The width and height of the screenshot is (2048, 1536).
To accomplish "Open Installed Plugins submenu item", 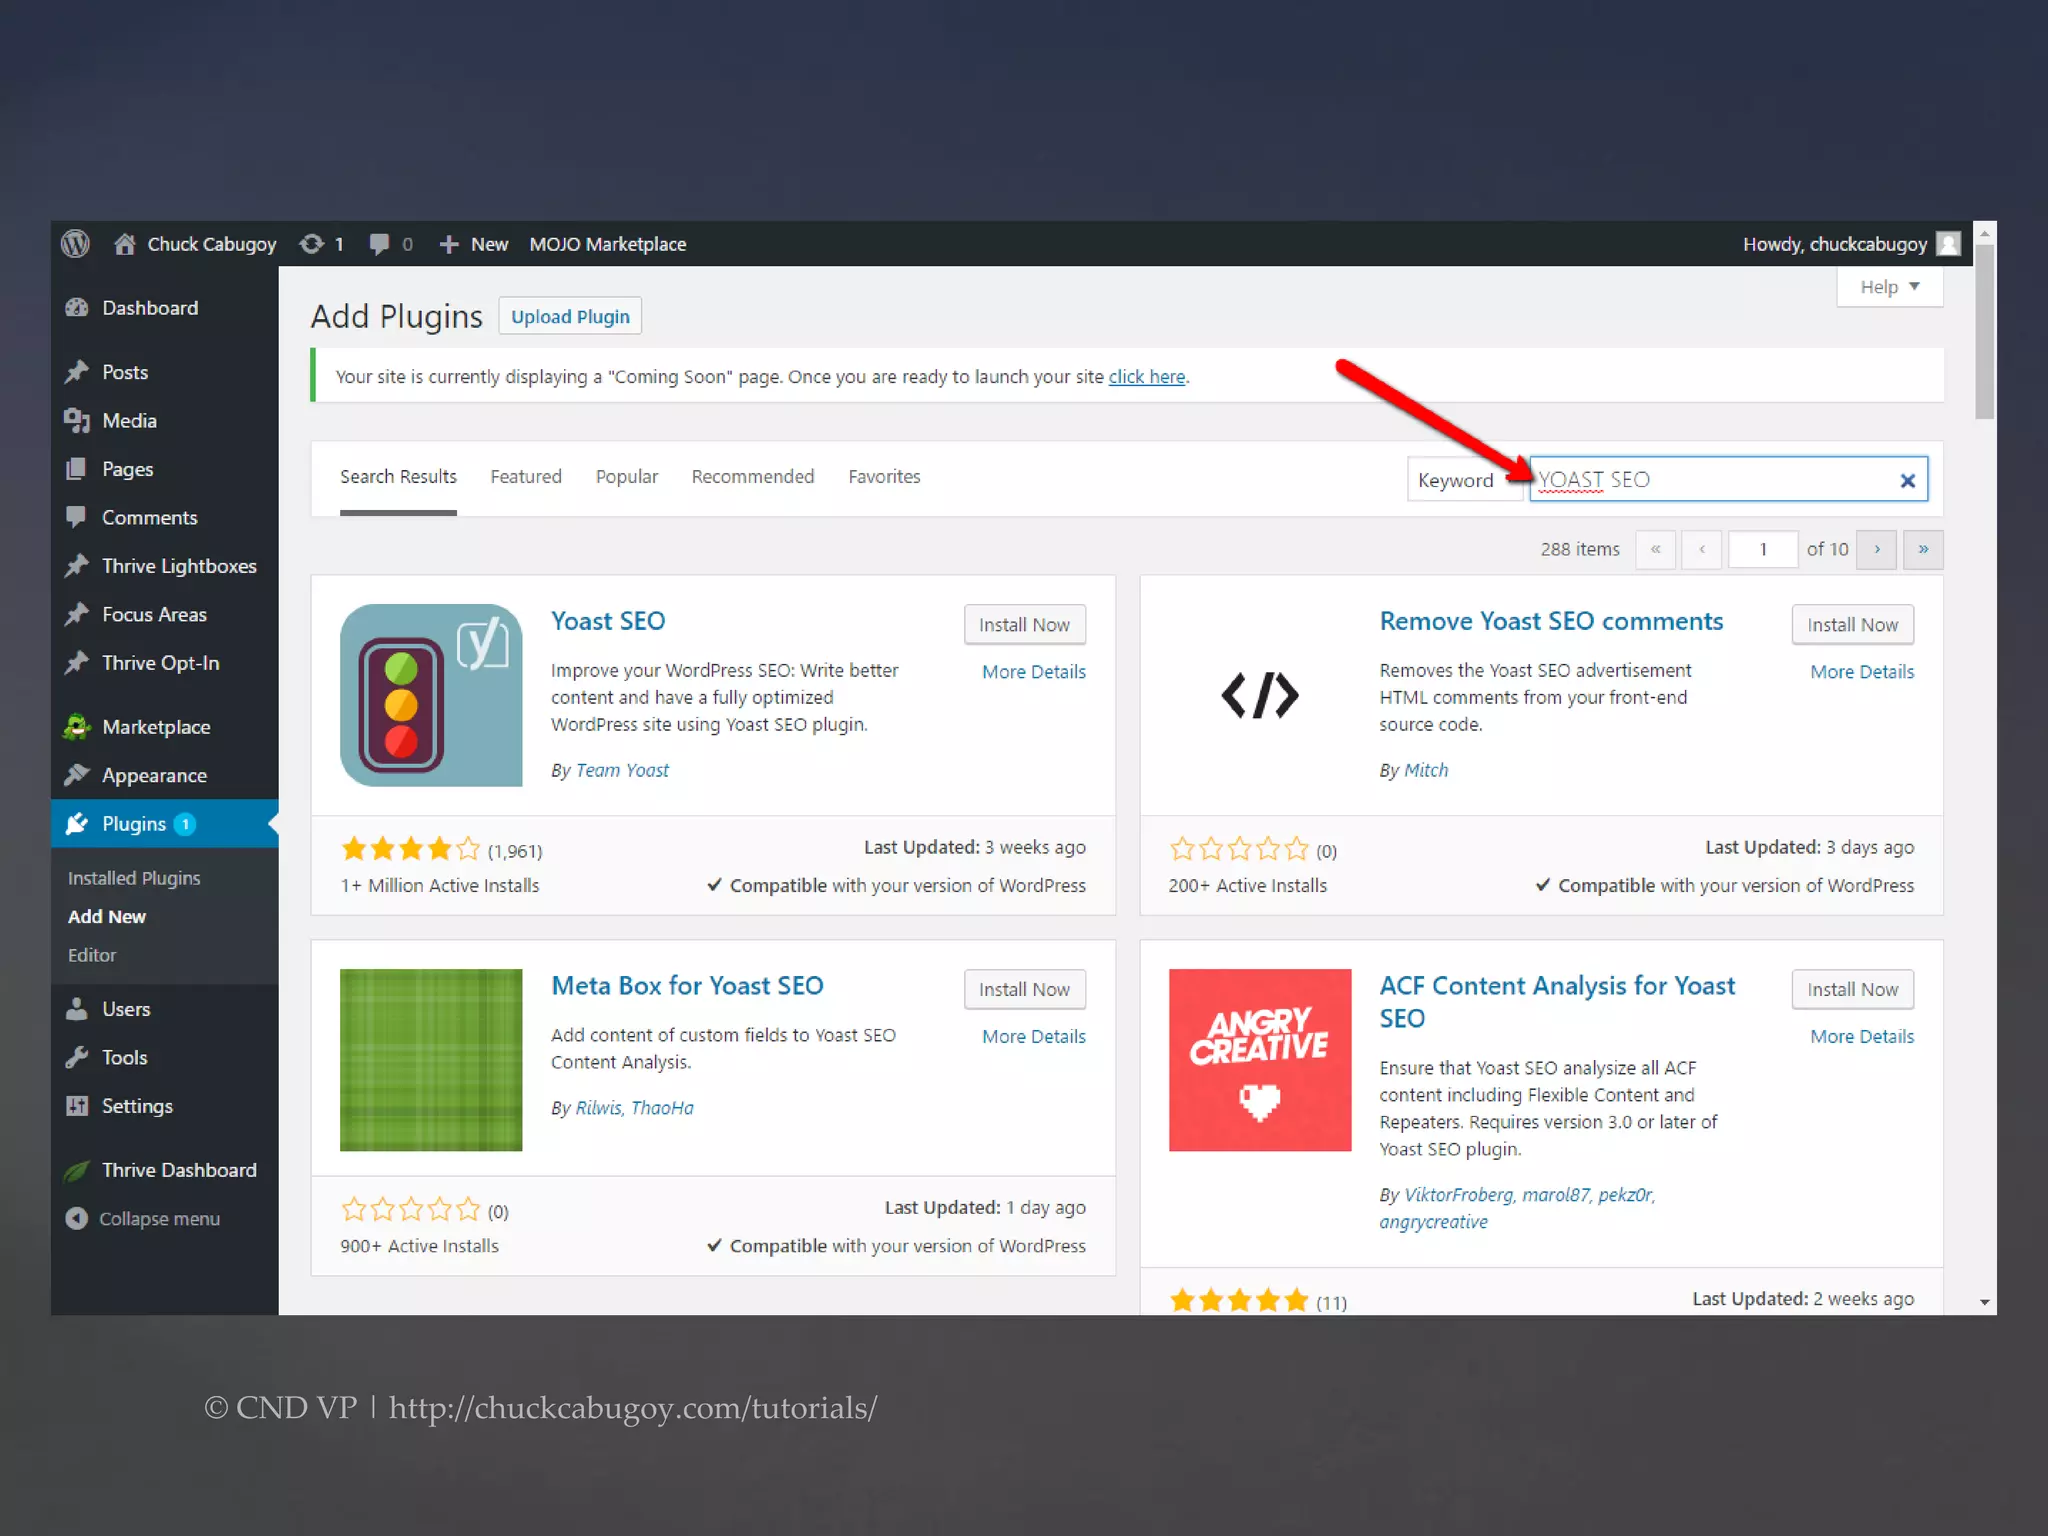I will click(x=134, y=878).
